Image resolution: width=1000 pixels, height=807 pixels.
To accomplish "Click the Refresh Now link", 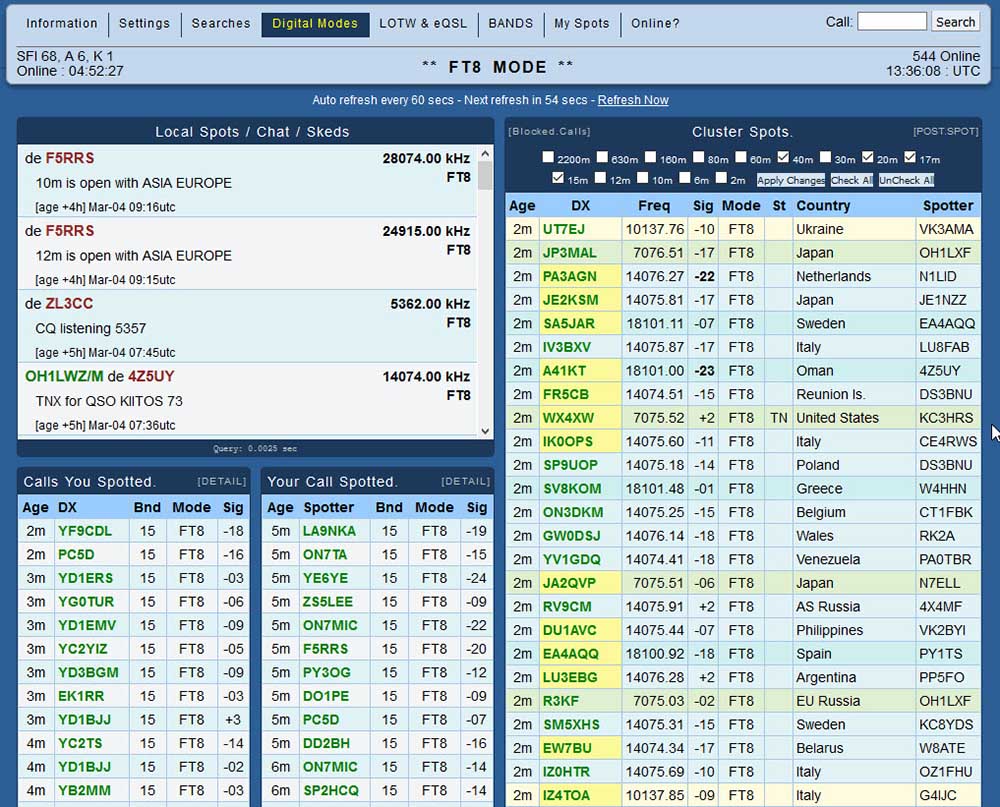I will tap(633, 100).
